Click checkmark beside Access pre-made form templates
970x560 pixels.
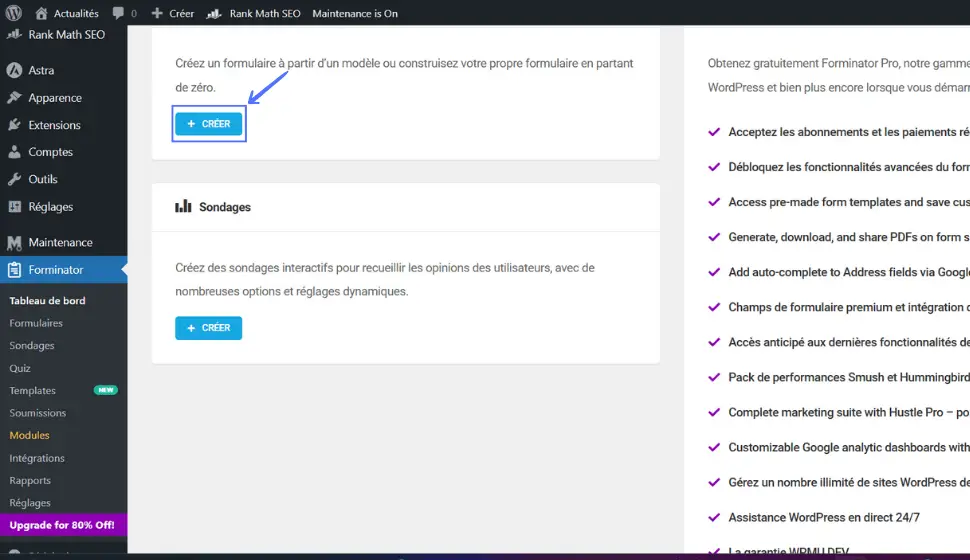pos(714,202)
